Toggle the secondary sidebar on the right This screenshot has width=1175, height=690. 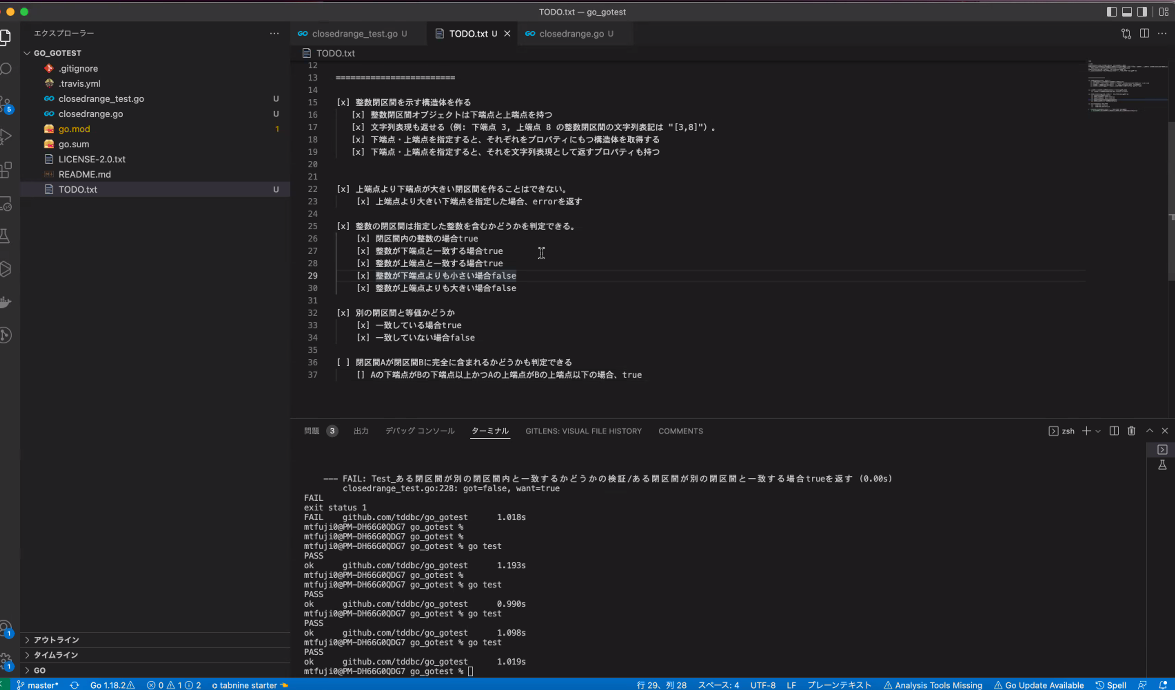[1142, 12]
